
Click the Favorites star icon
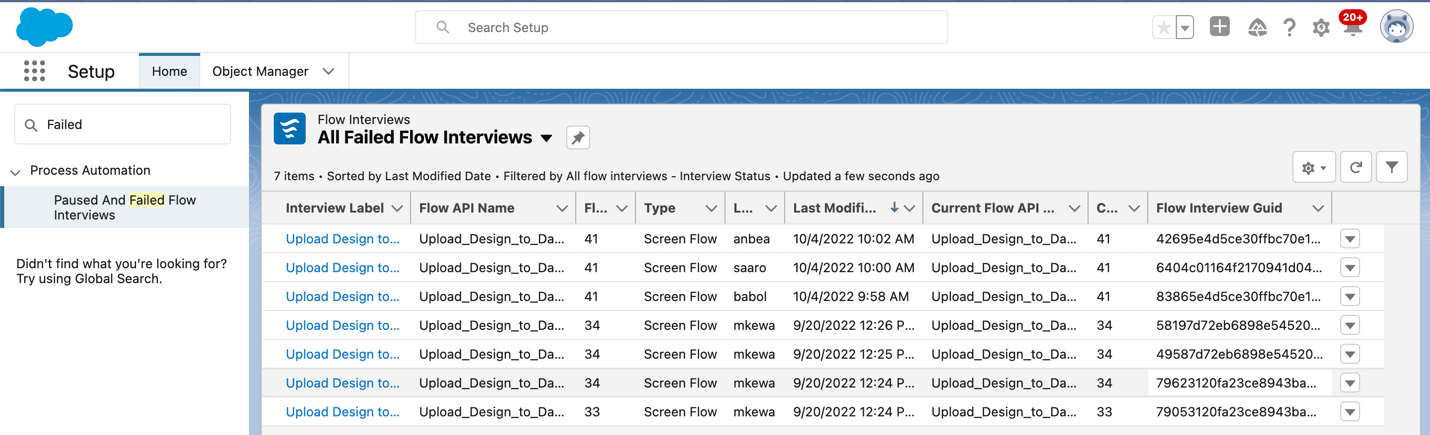(1163, 28)
